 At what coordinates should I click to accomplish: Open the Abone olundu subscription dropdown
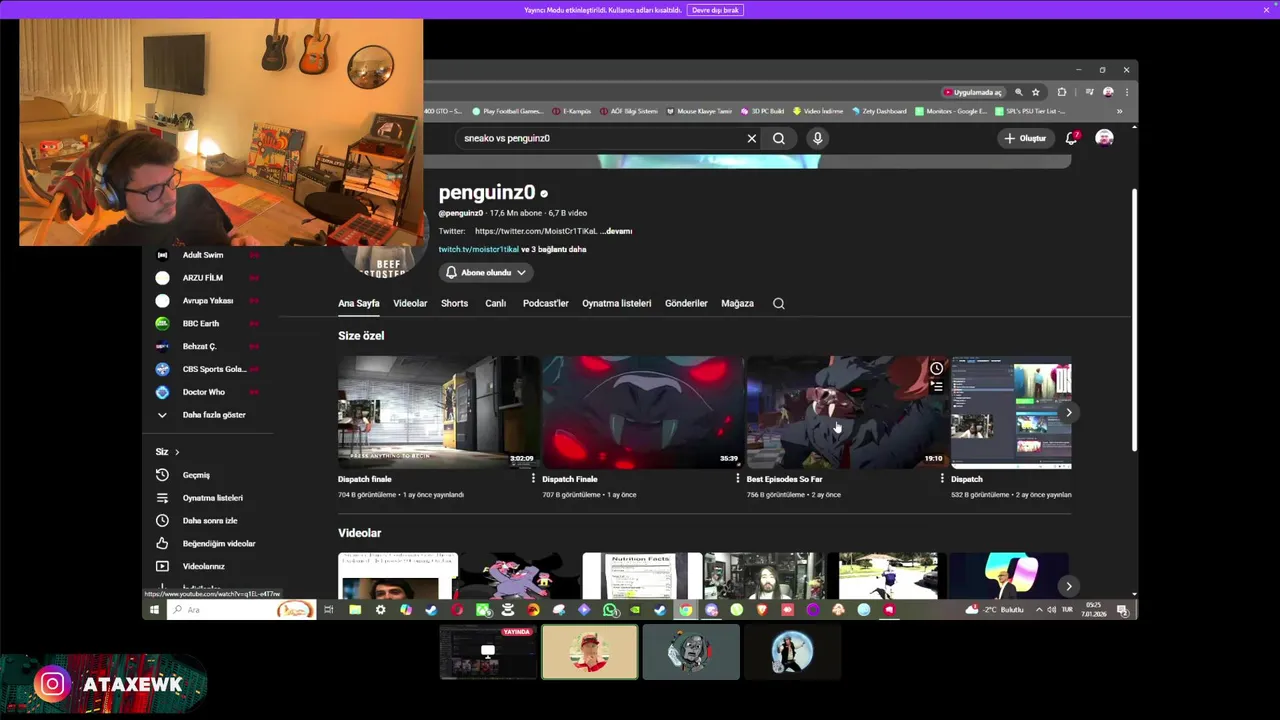[485, 272]
